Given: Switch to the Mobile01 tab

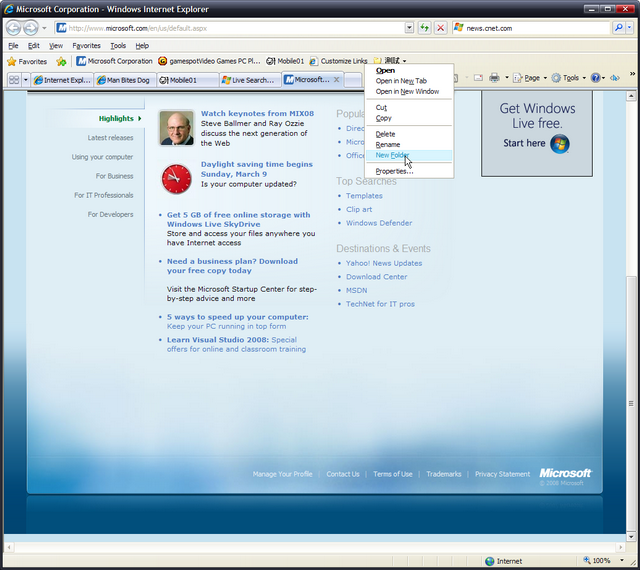Looking at the screenshot, I should click(x=187, y=80).
